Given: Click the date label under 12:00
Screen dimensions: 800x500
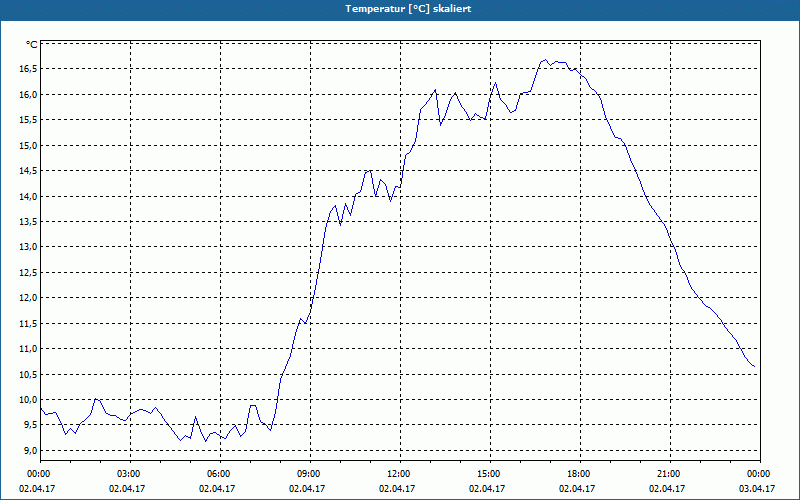Looking at the screenshot, I should 397,489.
